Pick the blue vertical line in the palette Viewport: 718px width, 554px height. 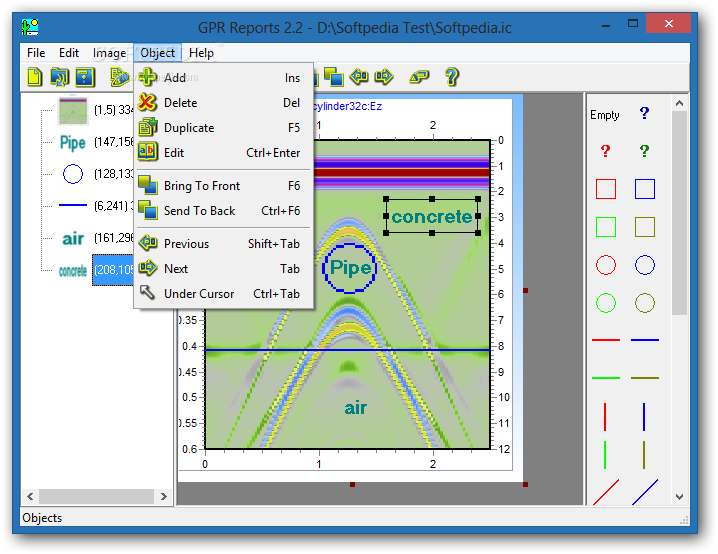pyautogui.click(x=644, y=417)
